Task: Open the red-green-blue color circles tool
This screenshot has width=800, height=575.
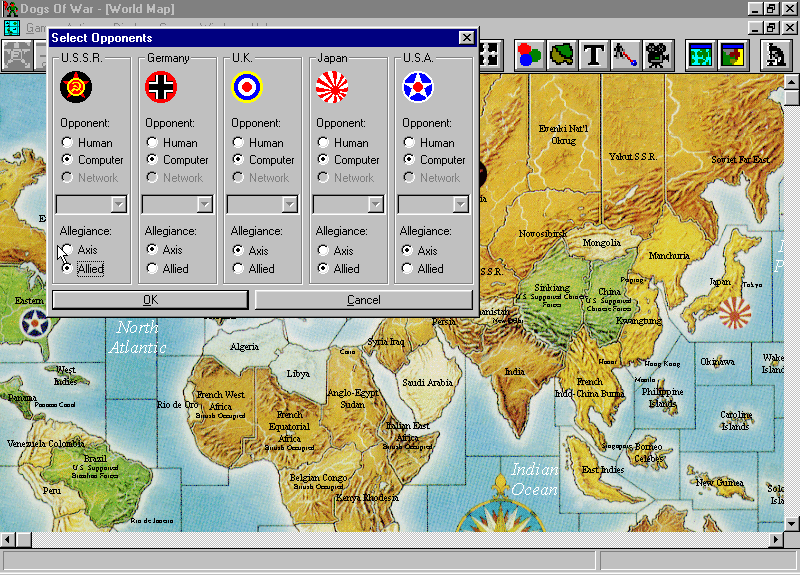Action: (x=529, y=55)
